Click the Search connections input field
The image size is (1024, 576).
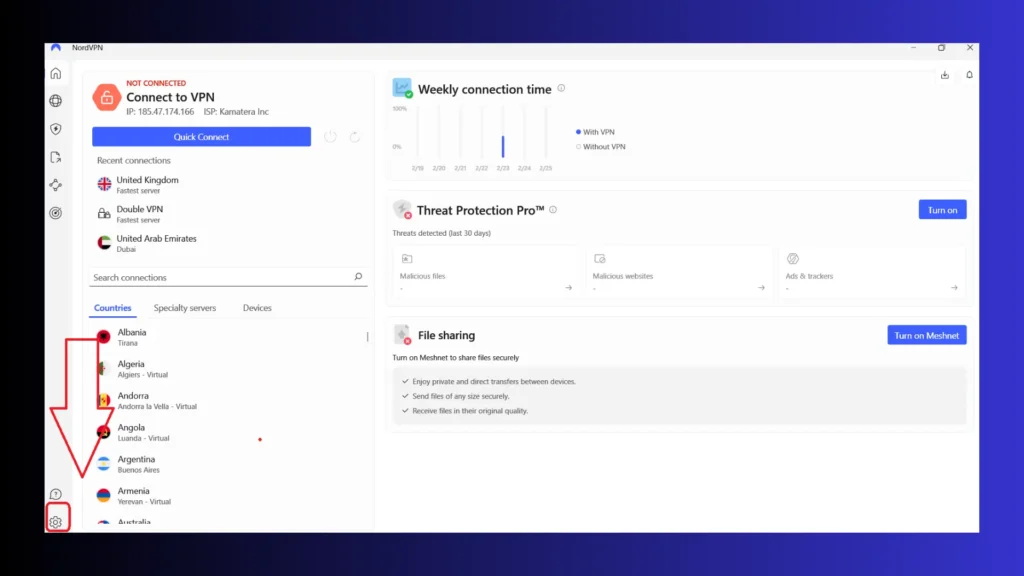[228, 277]
